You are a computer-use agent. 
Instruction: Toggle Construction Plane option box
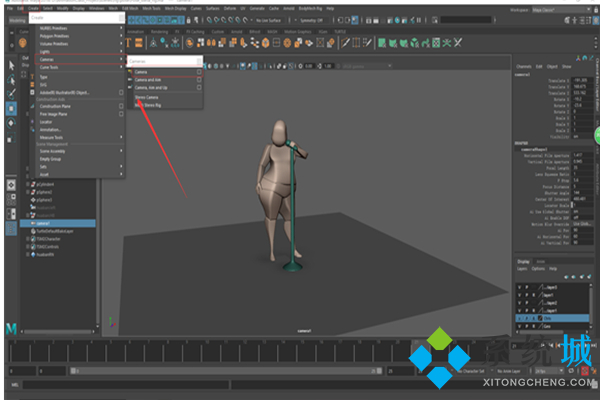pyautogui.click(x=122, y=108)
